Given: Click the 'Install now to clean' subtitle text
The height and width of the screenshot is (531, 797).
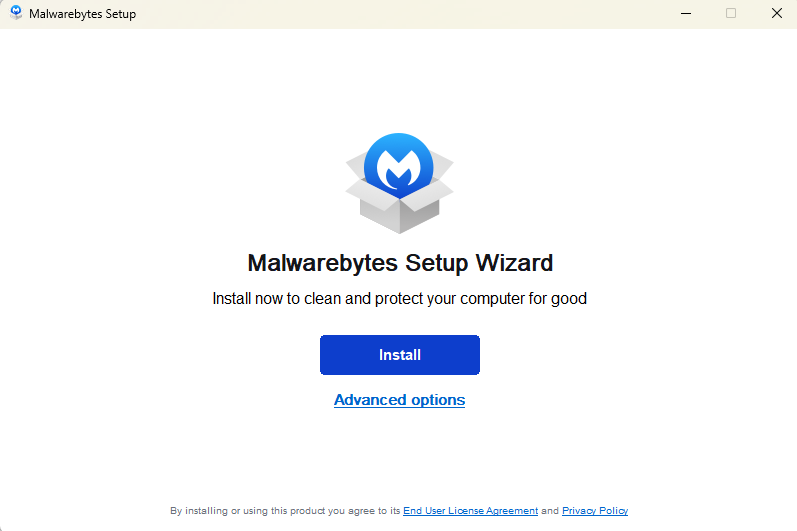Looking at the screenshot, I should coord(399,299).
